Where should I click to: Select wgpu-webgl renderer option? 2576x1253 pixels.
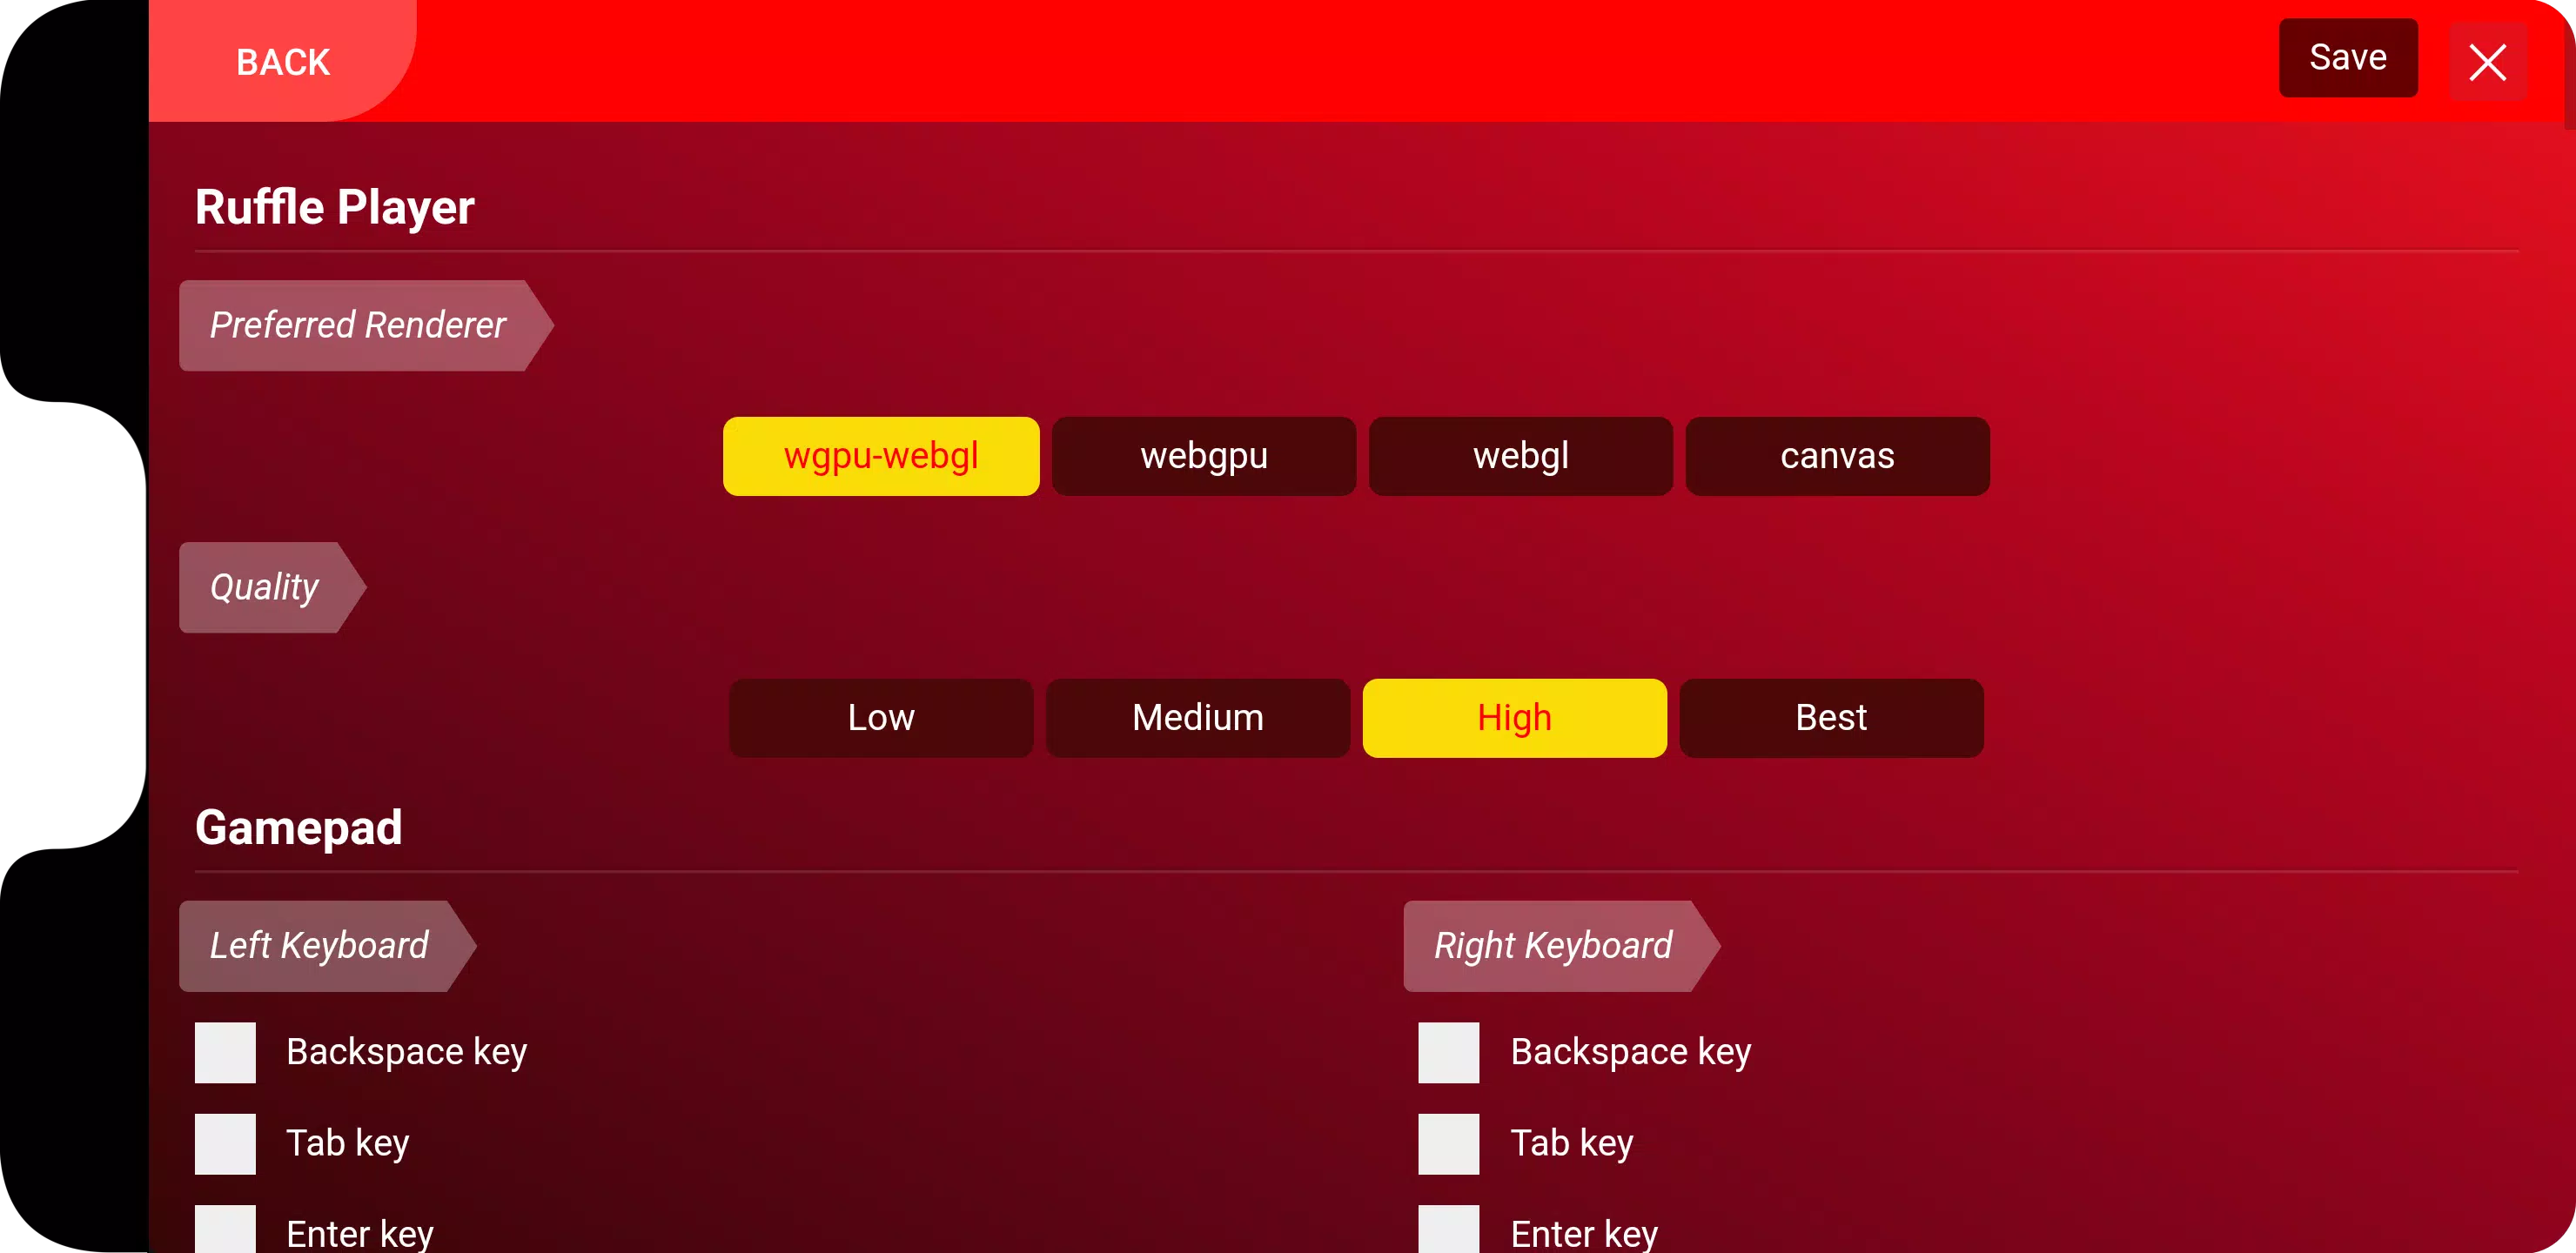881,455
